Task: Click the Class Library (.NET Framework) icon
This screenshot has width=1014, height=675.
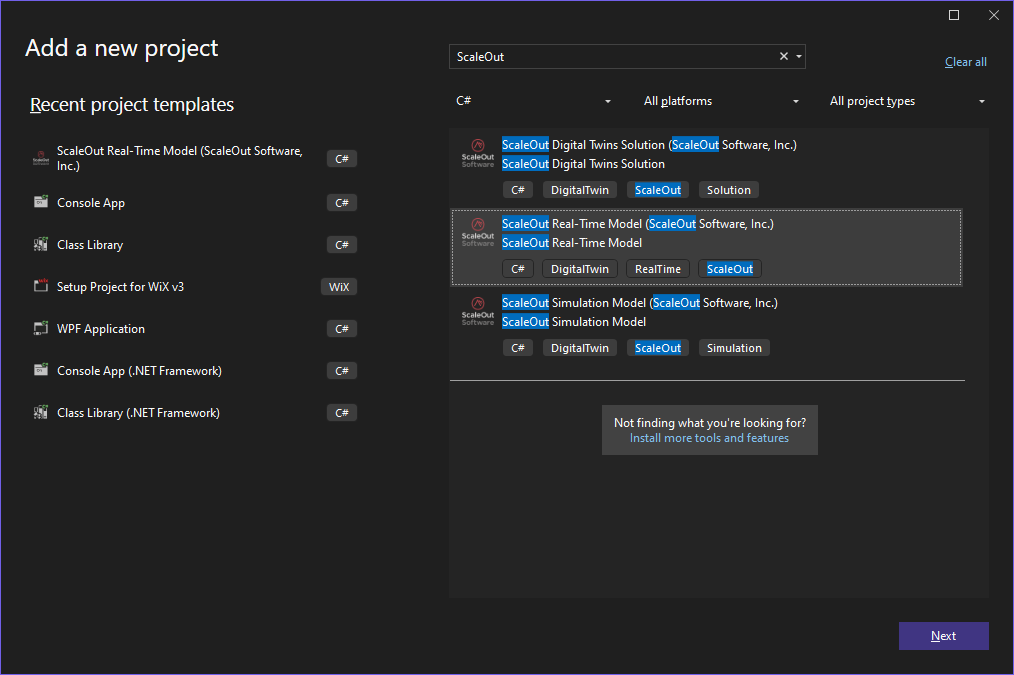Action: pyautogui.click(x=41, y=412)
